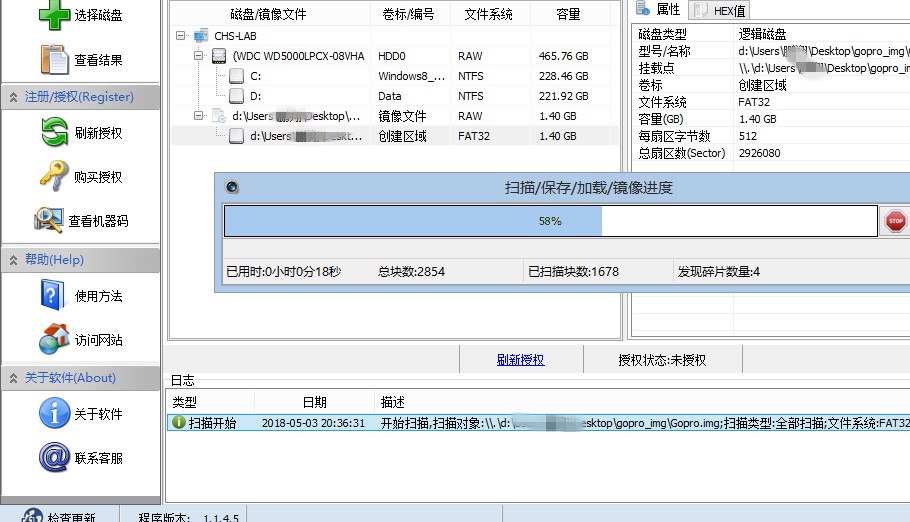910x522 pixels.
Task: Click the CHS-LAB computer icon
Action: (201, 35)
